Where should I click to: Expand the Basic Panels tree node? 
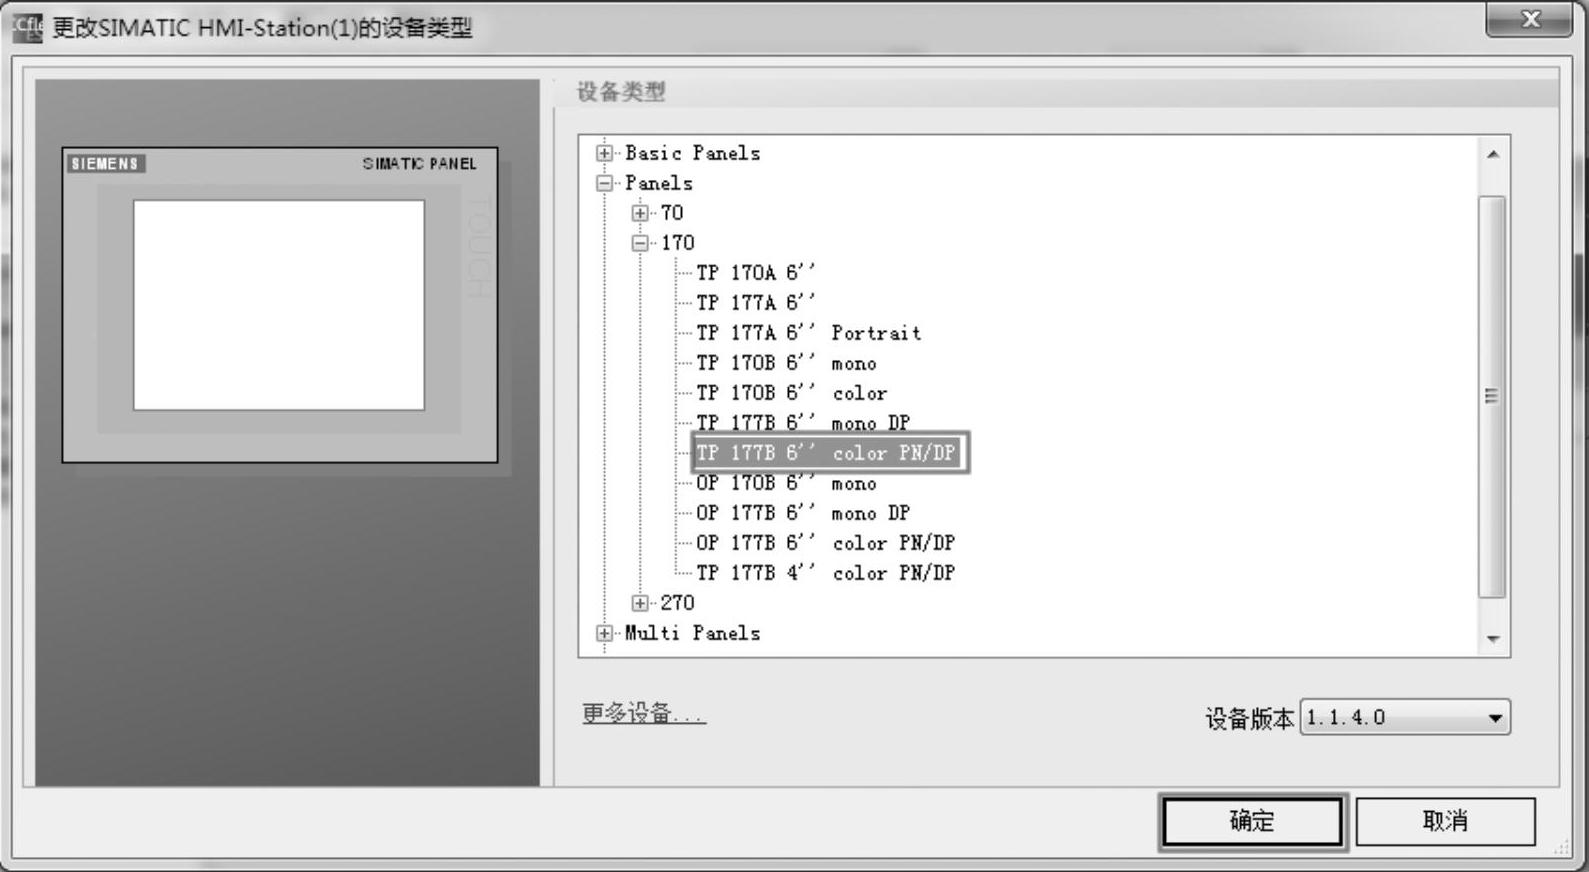click(x=604, y=153)
